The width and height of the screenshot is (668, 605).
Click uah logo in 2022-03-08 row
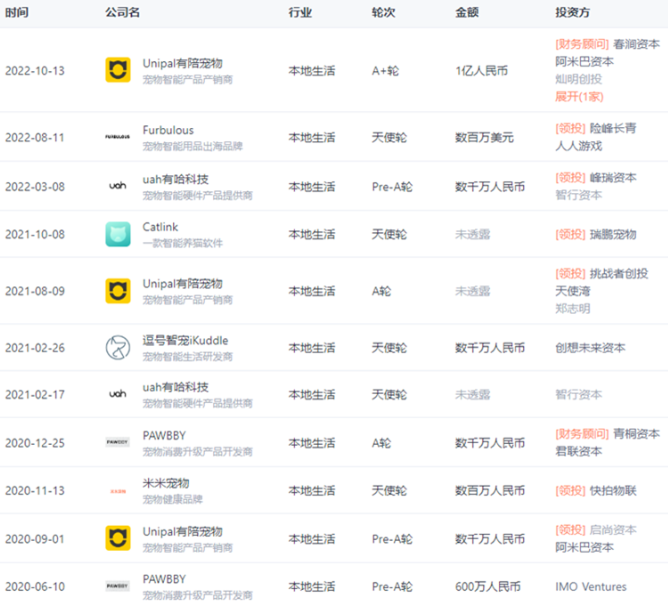[x=118, y=186]
